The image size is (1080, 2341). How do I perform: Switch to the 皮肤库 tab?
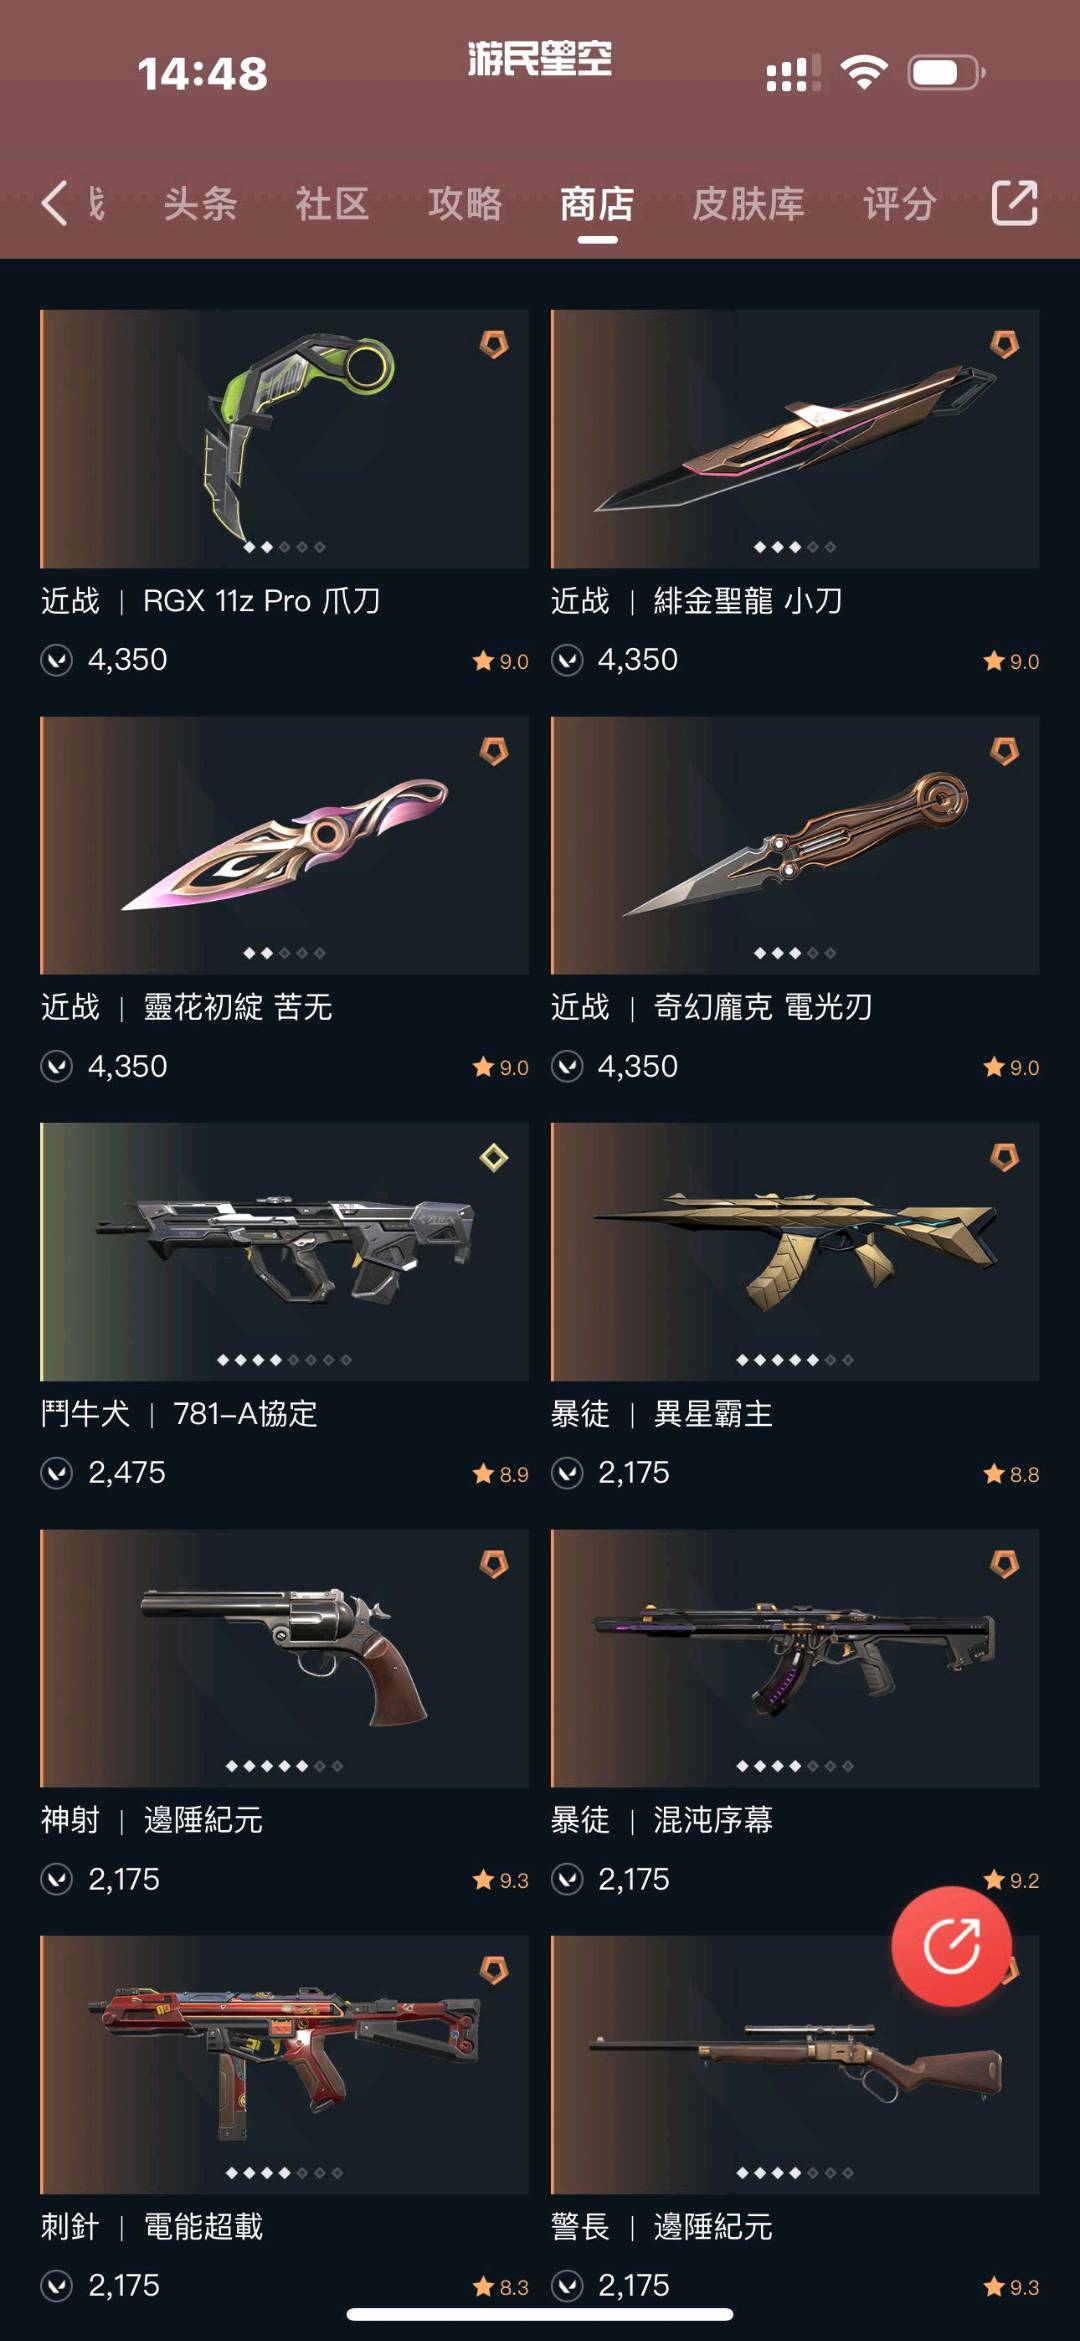(x=748, y=204)
